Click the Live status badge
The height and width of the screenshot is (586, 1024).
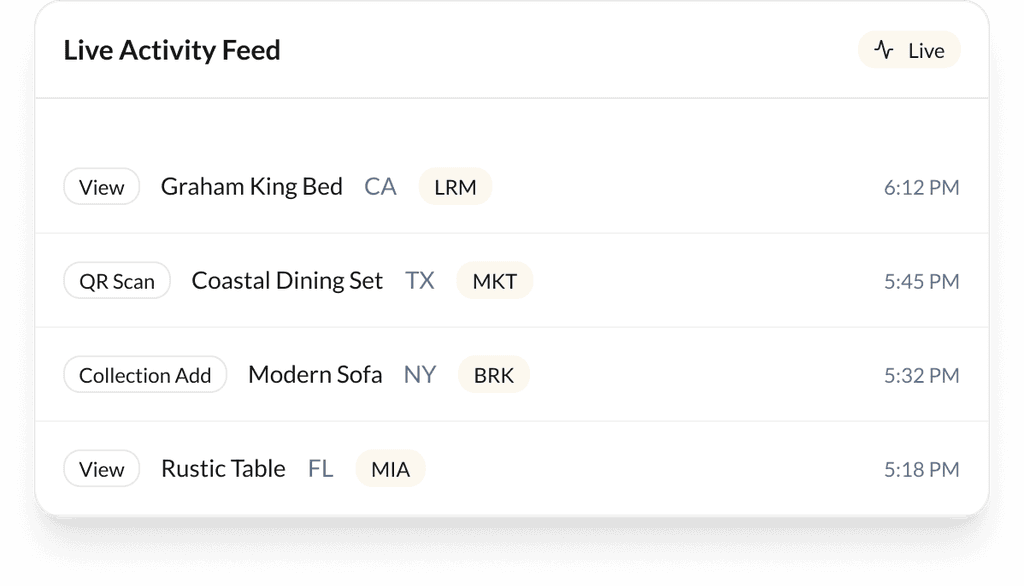tap(909, 50)
